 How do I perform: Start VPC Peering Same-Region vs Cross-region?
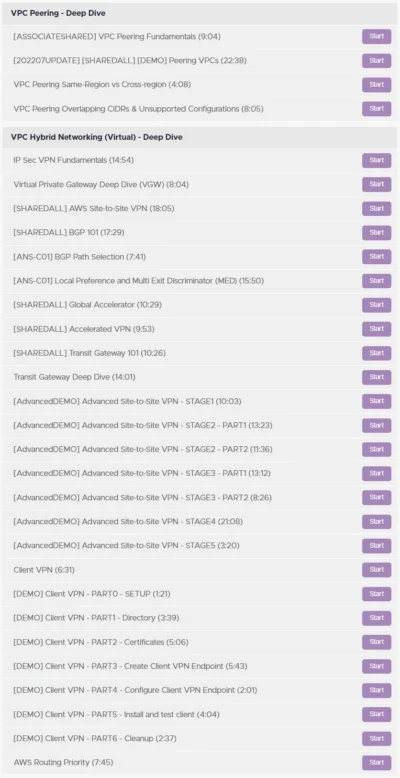pyautogui.click(x=376, y=84)
